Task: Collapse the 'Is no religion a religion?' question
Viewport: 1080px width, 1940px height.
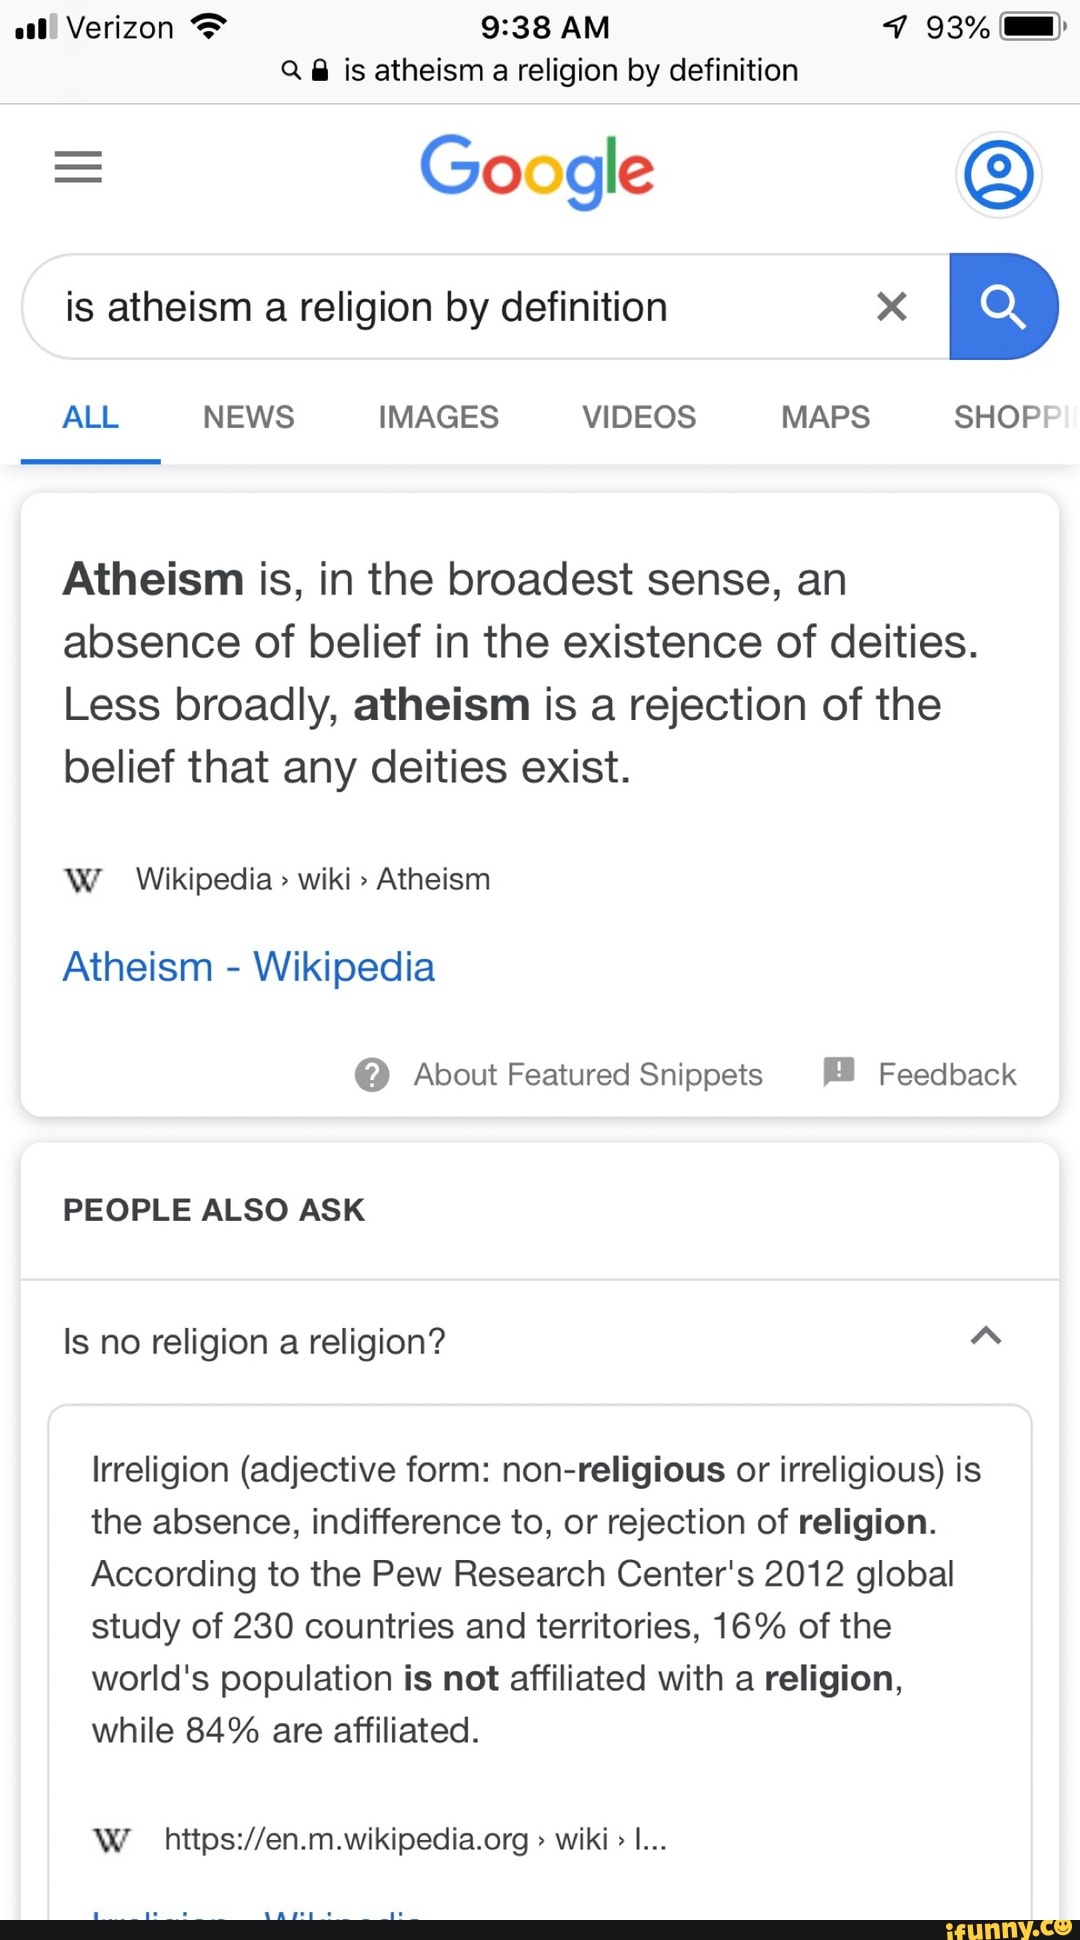Action: pos(988,1336)
